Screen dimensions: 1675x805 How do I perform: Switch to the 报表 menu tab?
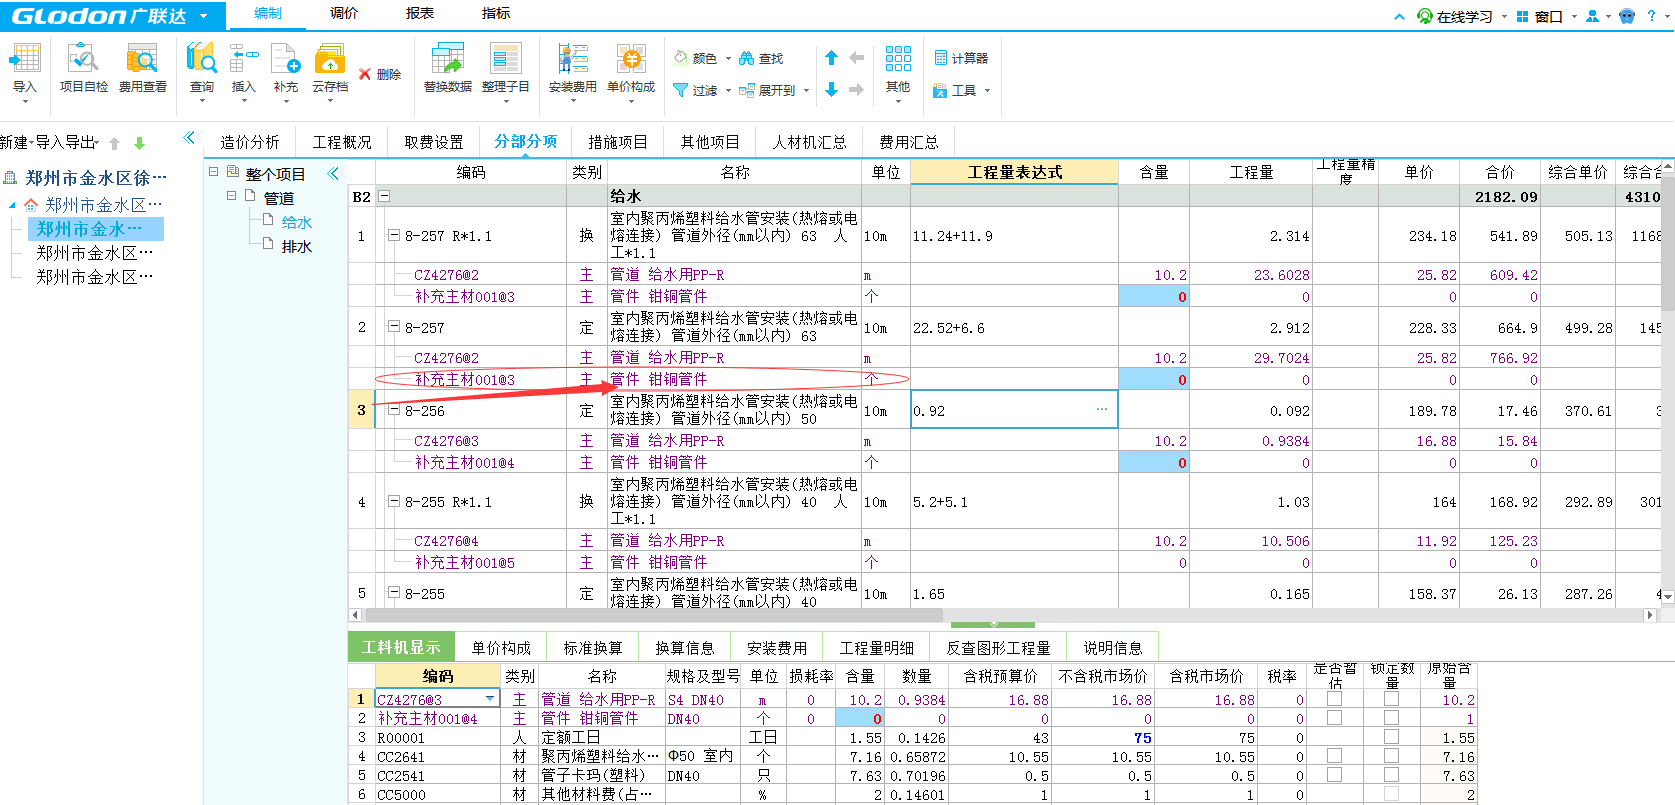click(x=420, y=13)
